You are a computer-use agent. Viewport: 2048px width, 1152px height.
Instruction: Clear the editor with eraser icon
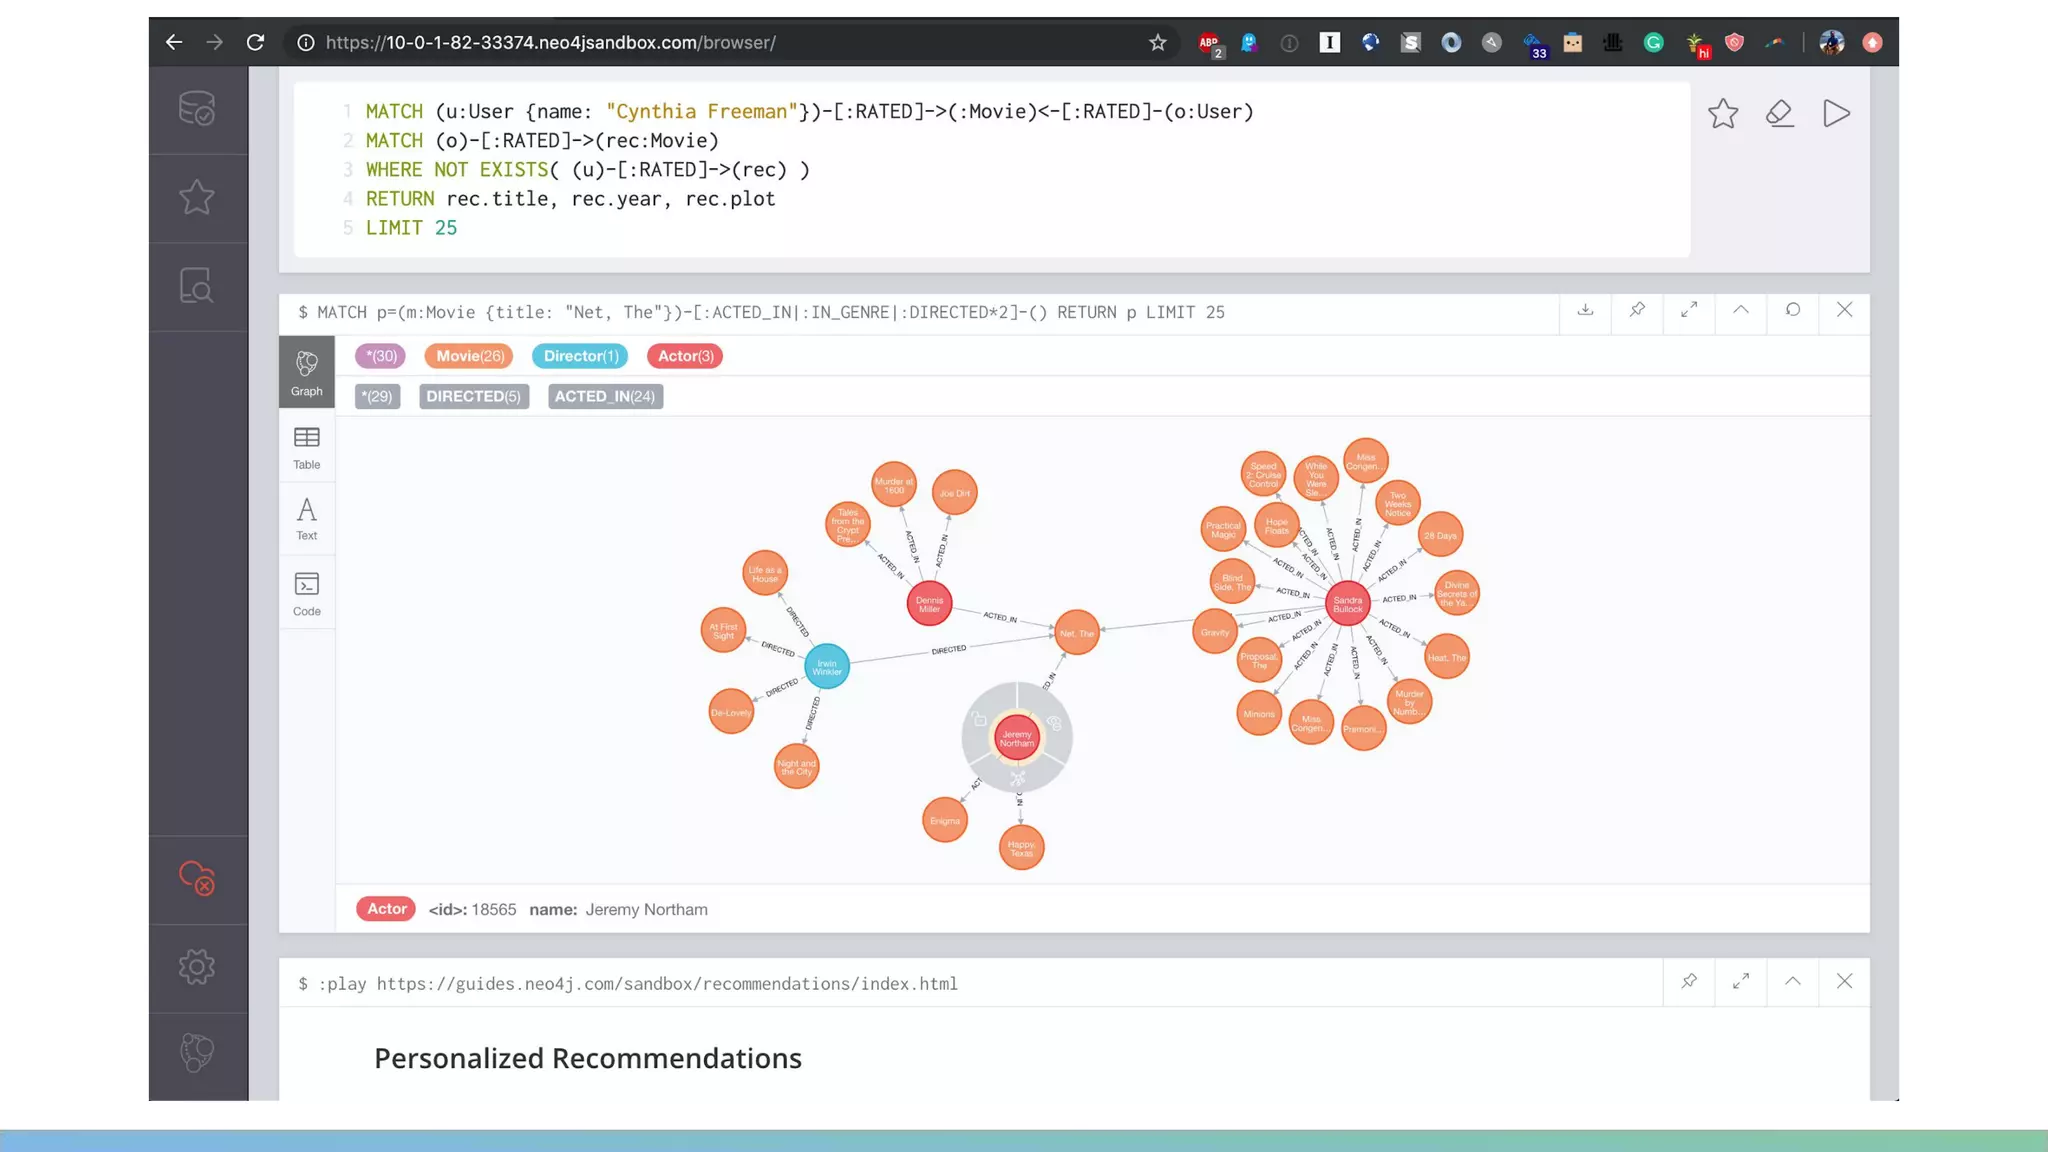(1779, 114)
